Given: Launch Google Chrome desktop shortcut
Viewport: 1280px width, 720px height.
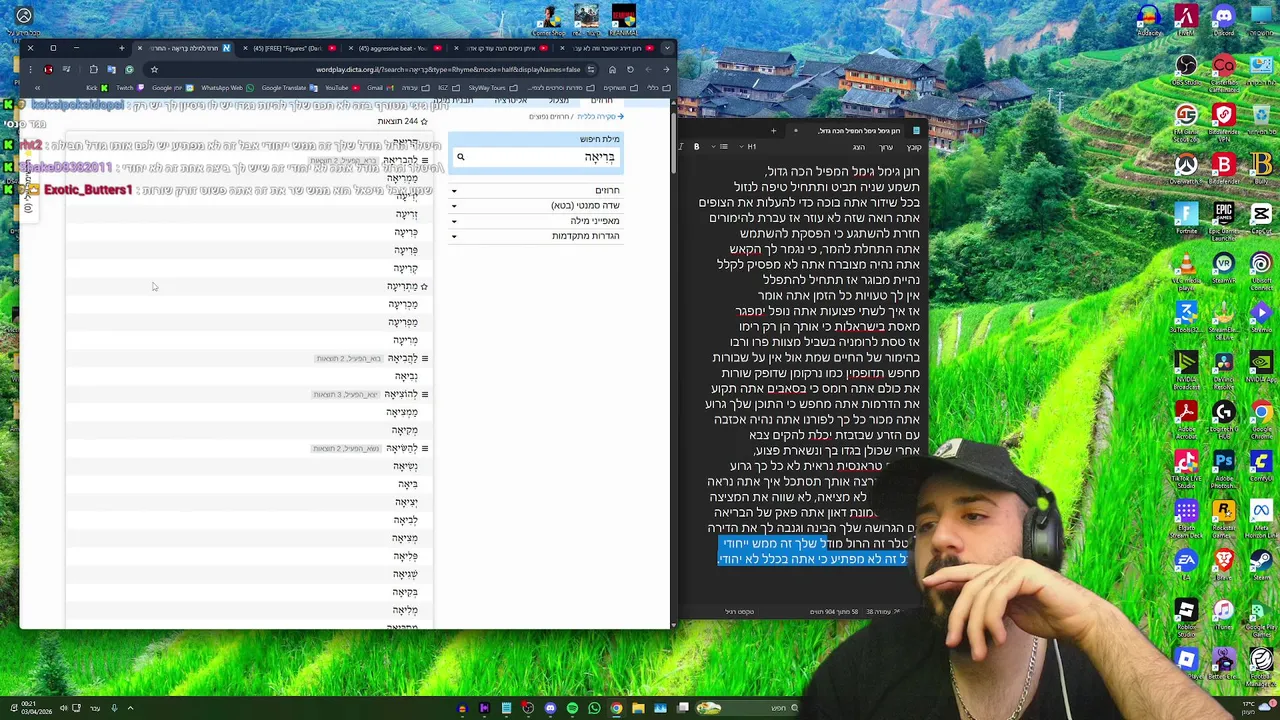Looking at the screenshot, I should point(1261,412).
